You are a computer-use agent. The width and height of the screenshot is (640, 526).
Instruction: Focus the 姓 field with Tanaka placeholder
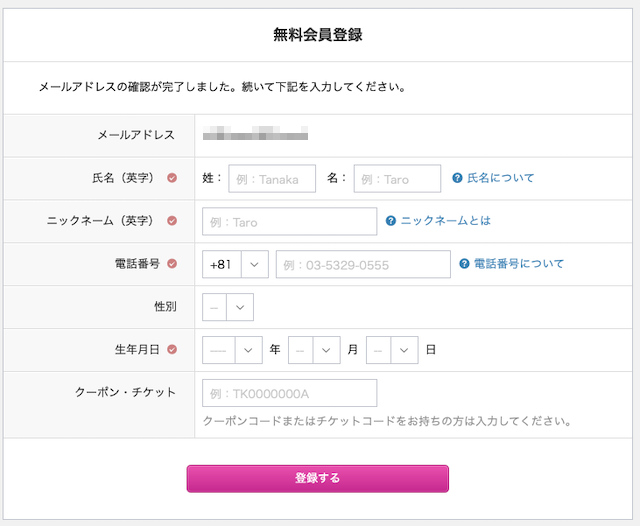click(272, 178)
